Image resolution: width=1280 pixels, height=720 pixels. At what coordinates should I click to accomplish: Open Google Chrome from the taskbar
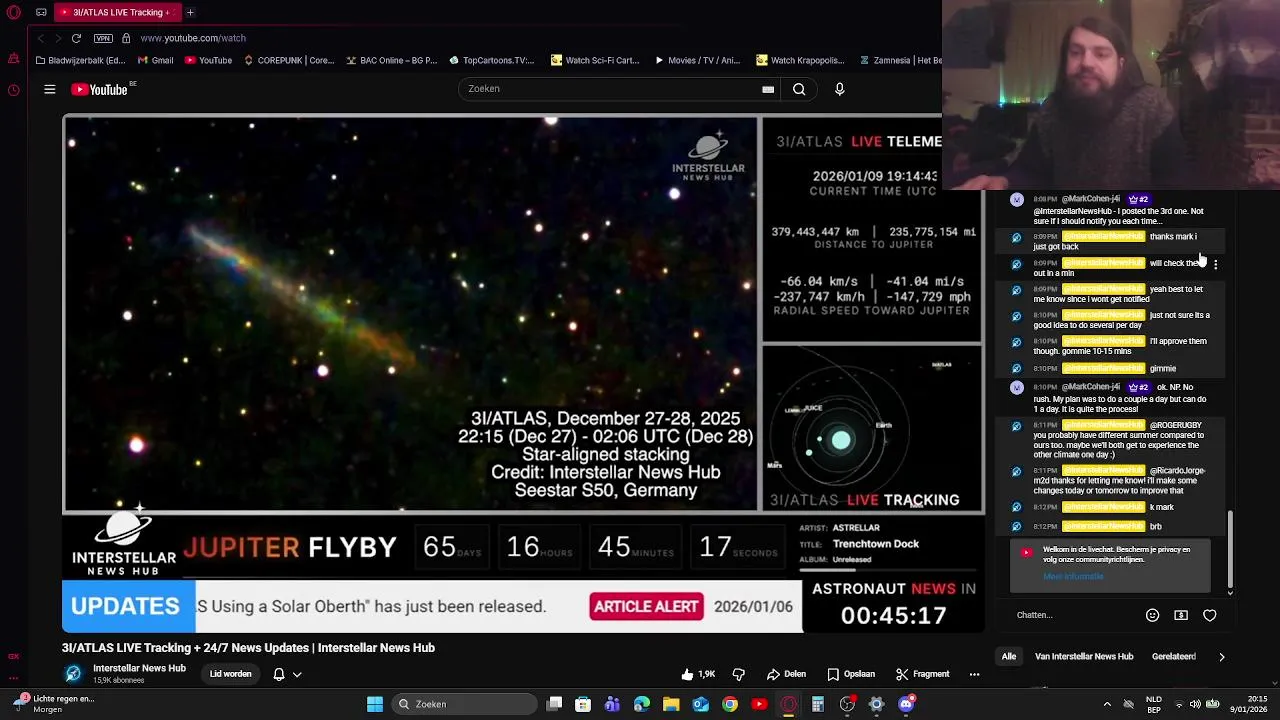click(x=730, y=704)
